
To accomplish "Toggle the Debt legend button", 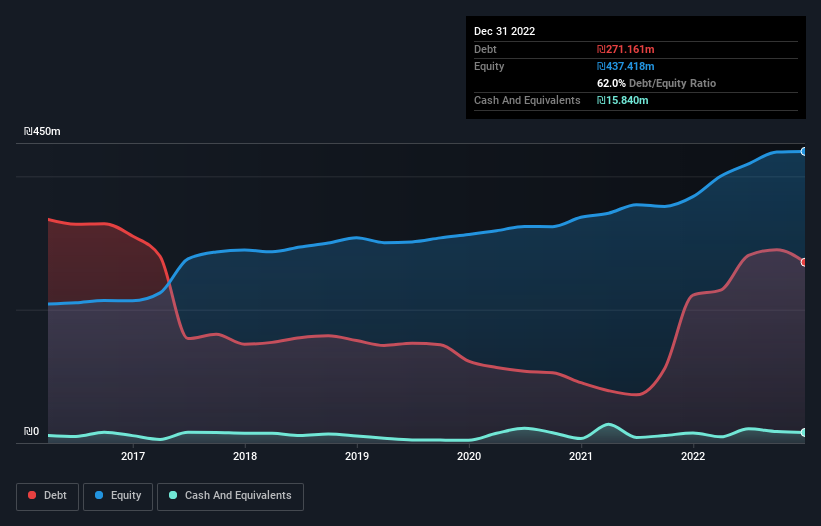I will 48,496.
